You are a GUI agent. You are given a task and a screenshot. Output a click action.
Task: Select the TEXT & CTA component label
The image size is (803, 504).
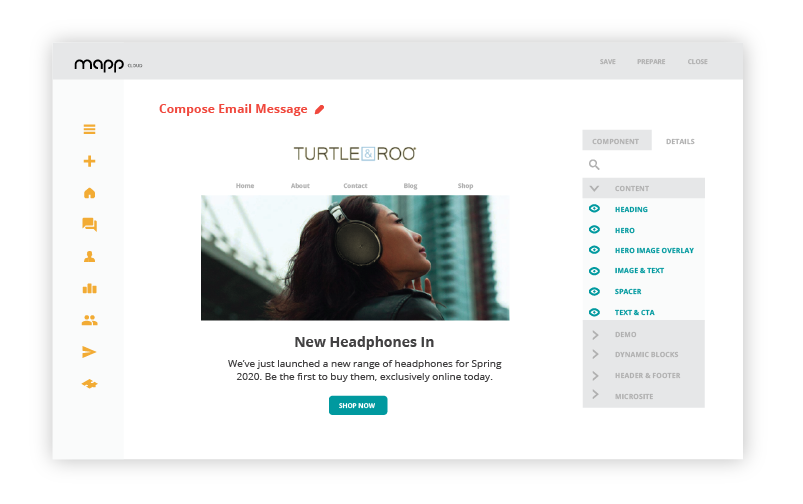pyautogui.click(x=635, y=312)
